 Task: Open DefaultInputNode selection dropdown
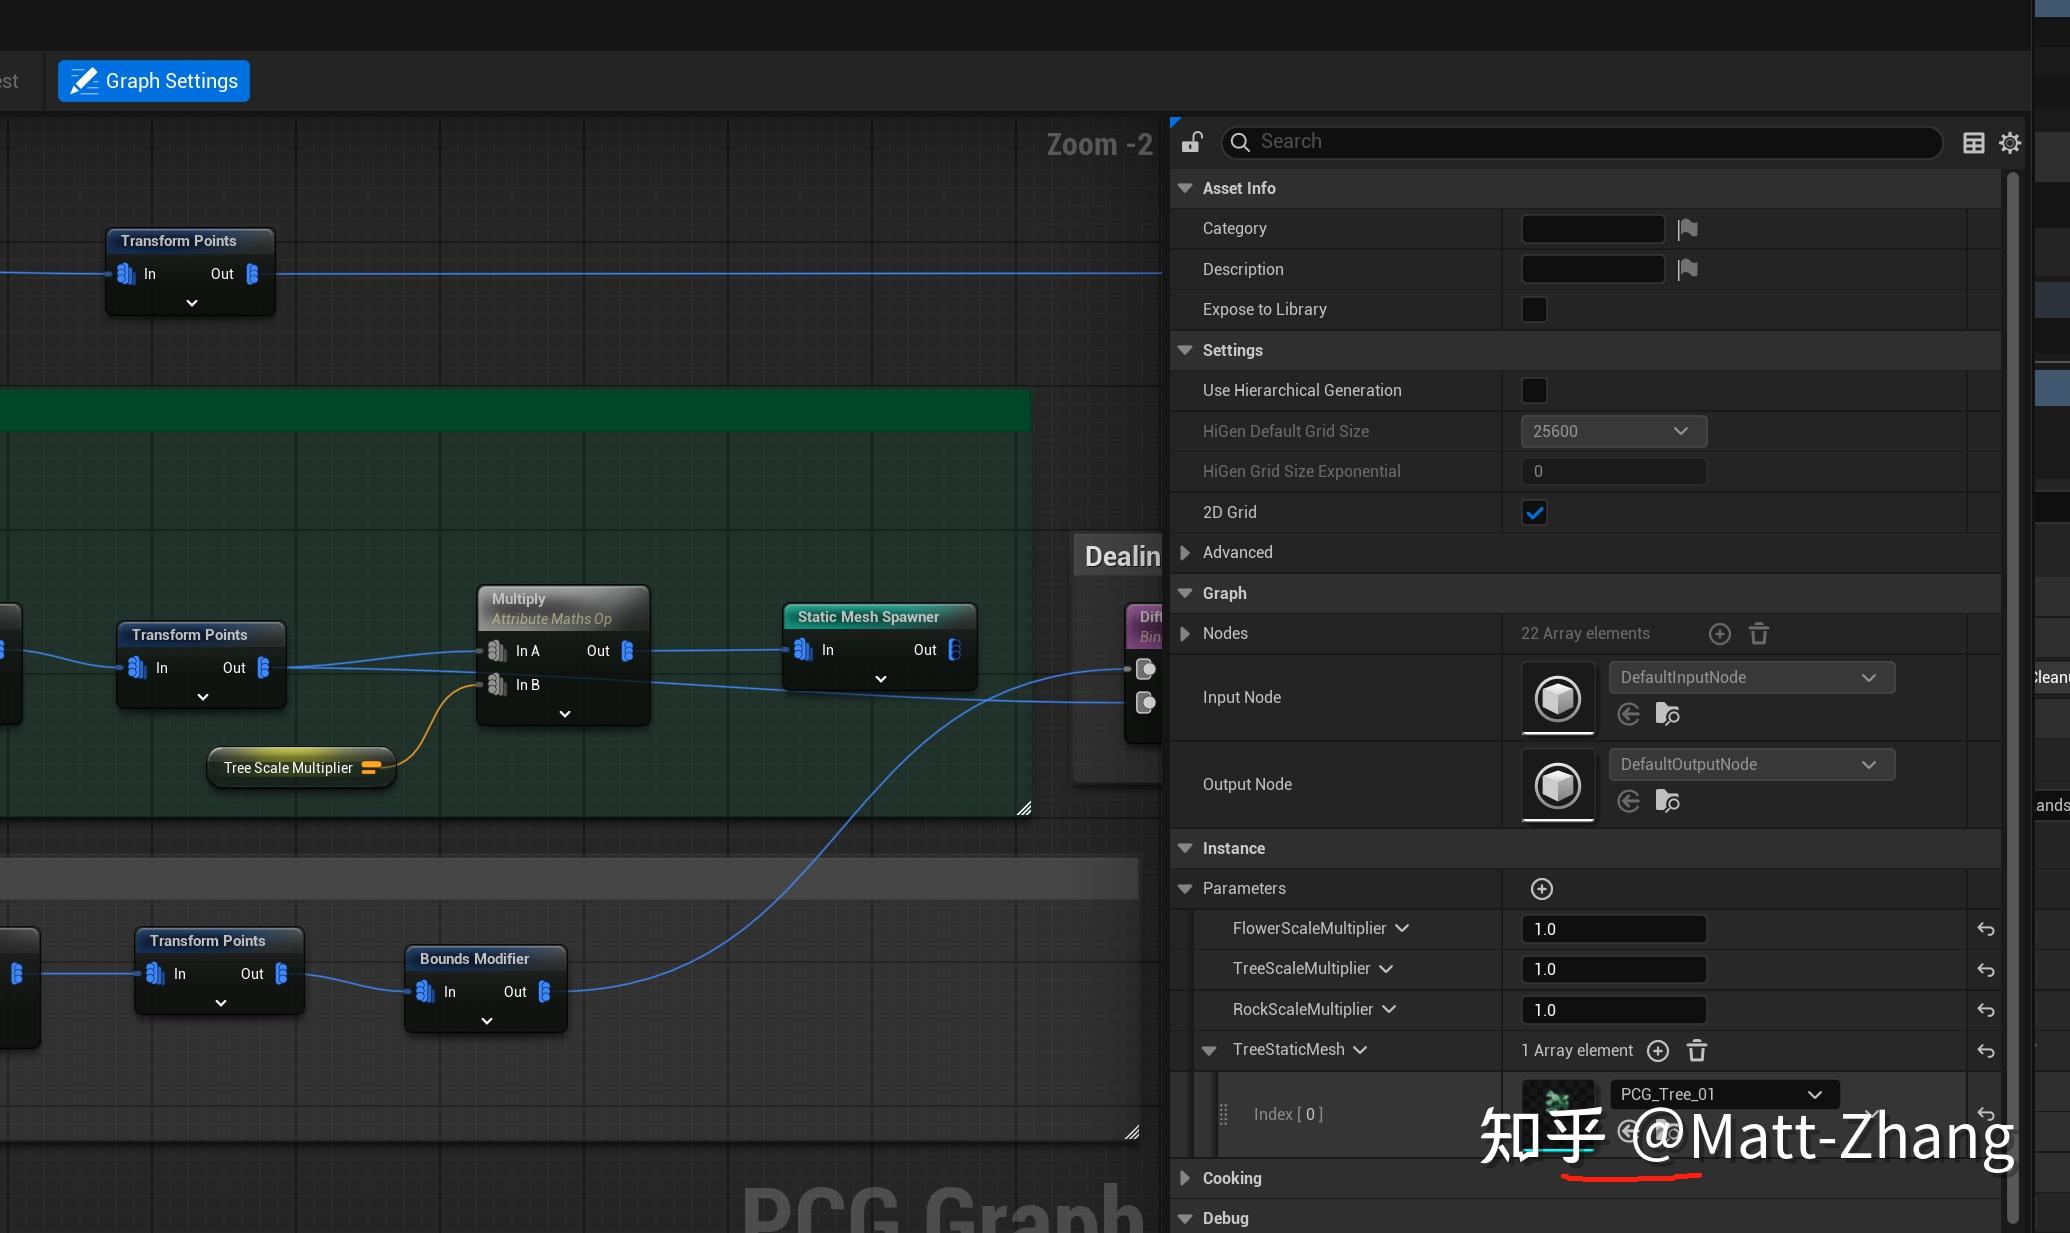1750,678
